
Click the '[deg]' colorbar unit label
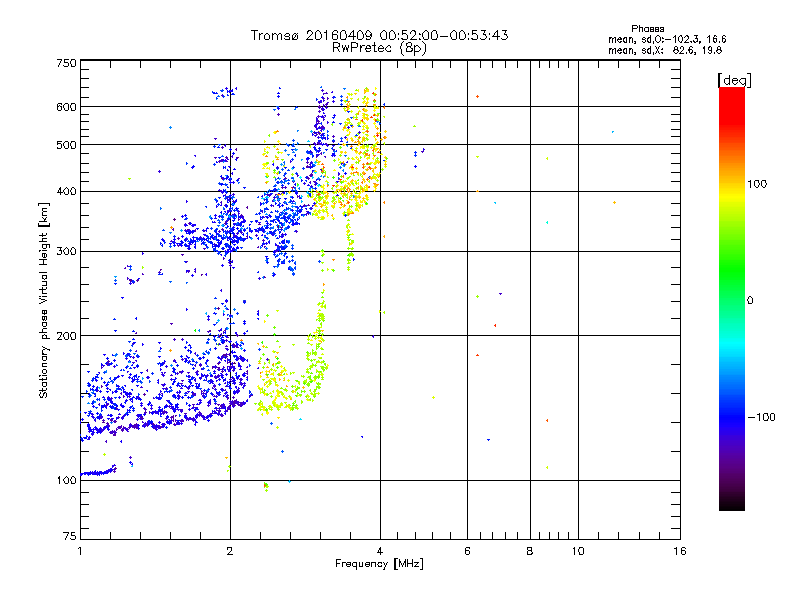click(734, 80)
